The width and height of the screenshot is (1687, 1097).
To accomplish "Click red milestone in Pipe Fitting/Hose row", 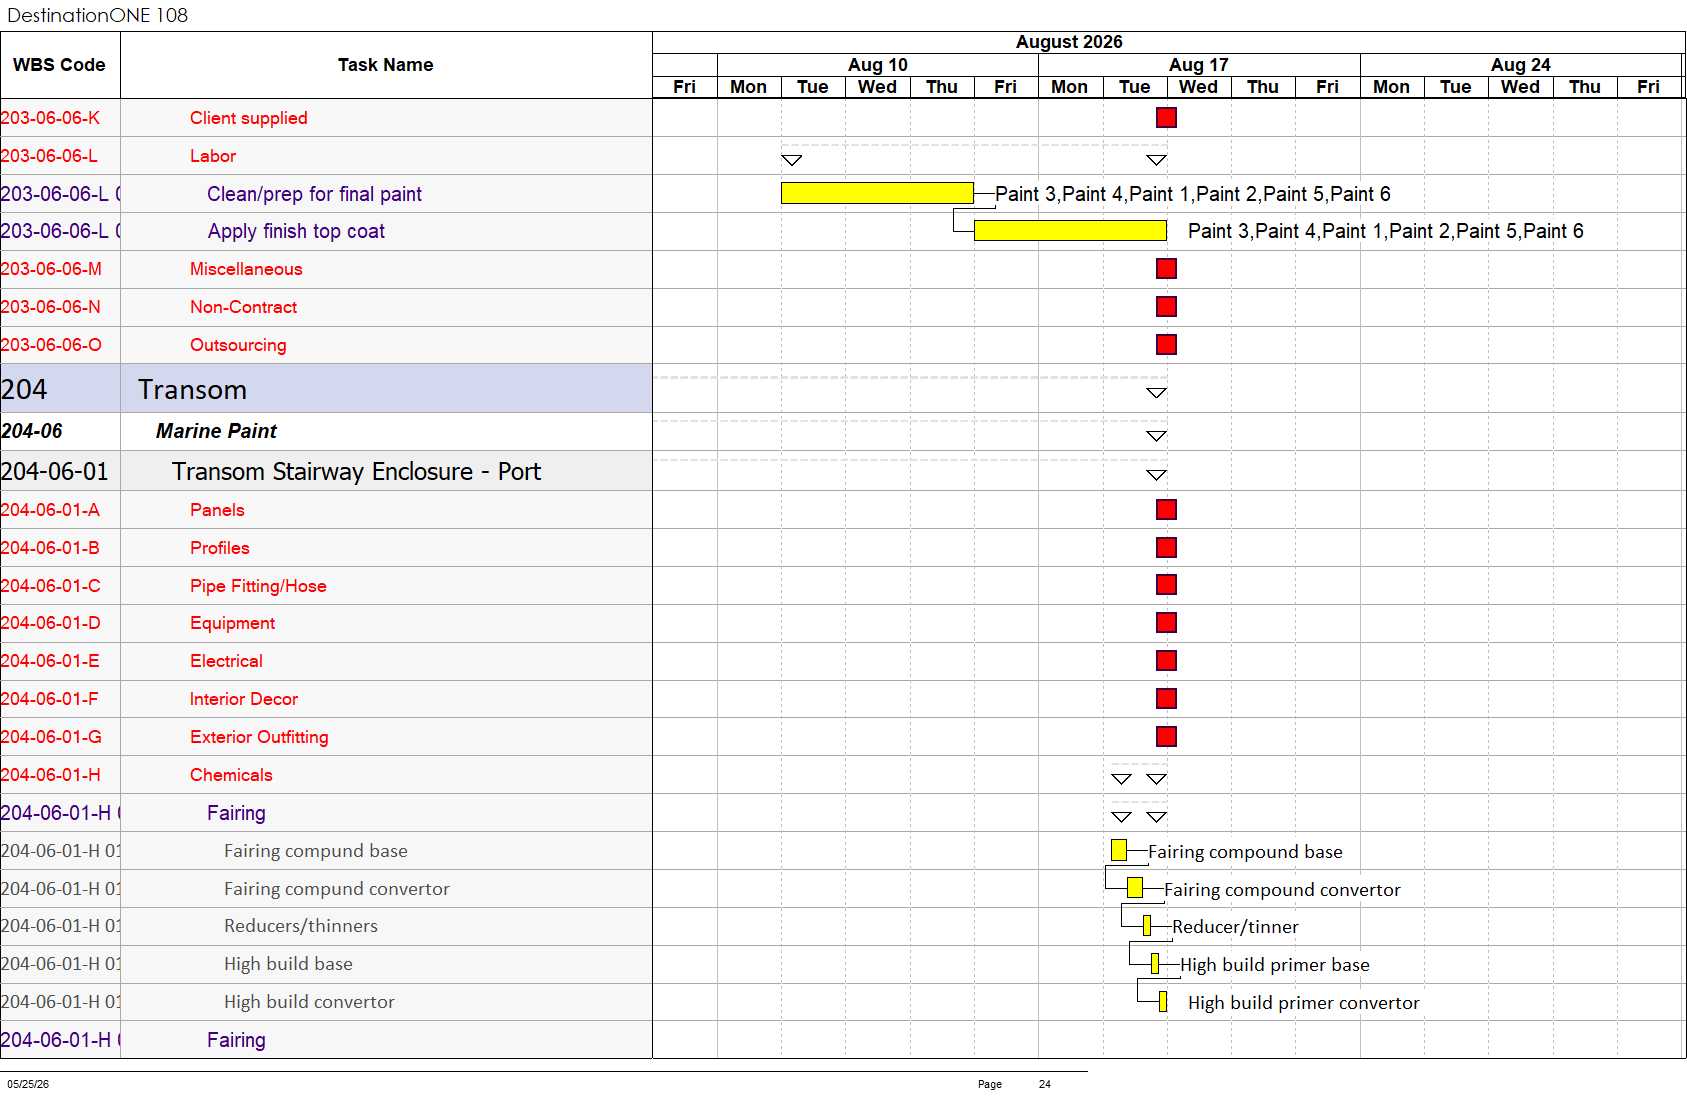I will pos(1166,585).
